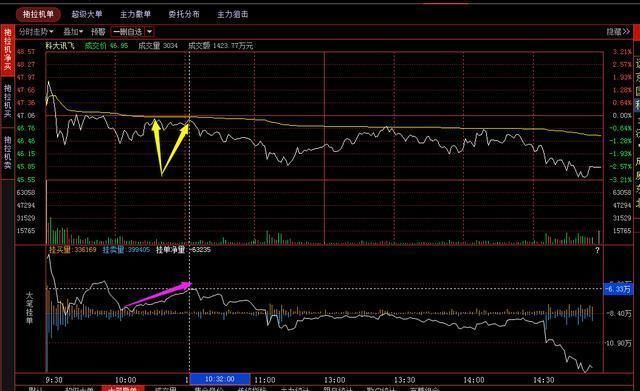Select the 拖拉机单 tab
This screenshot has width=640, height=391.
click(38, 14)
